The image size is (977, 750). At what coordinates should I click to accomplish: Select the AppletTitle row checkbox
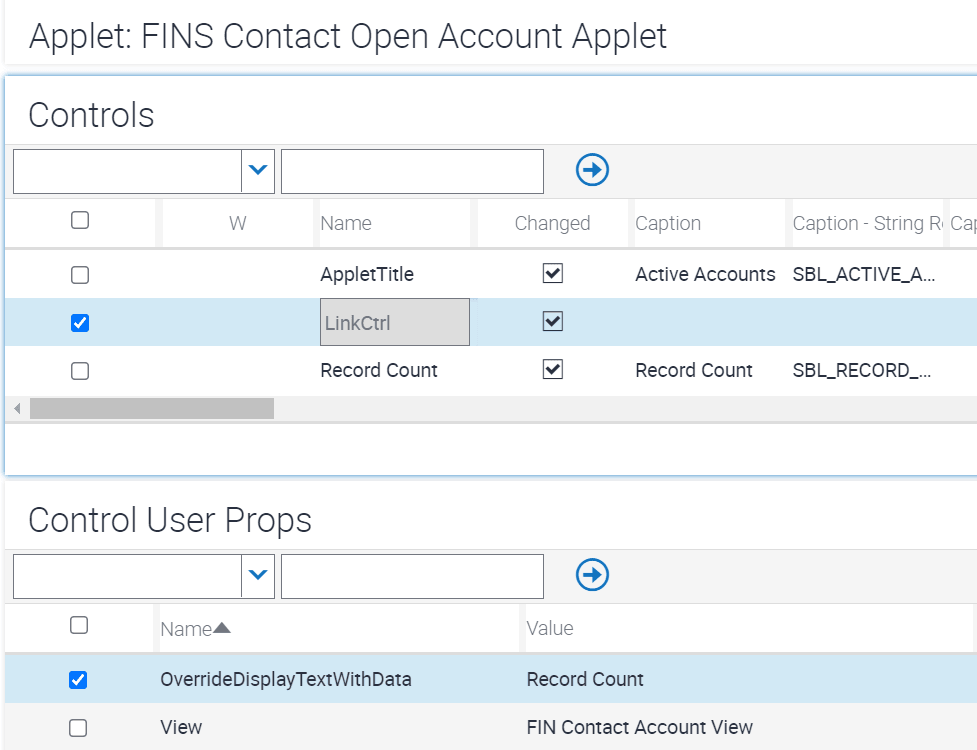tap(80, 275)
